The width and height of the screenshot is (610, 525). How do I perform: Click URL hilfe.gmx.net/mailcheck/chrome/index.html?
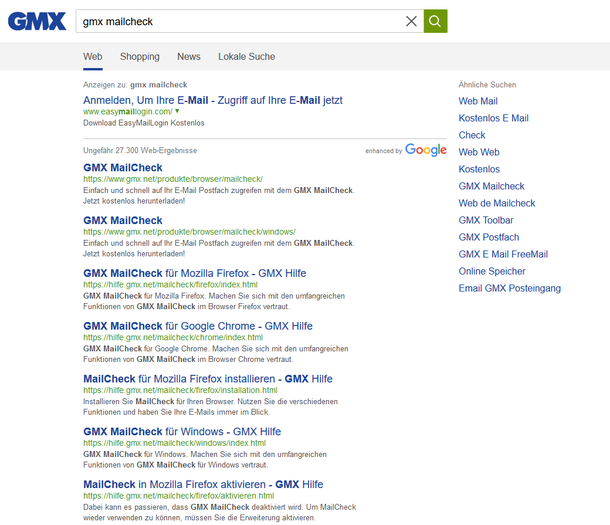pos(173,338)
